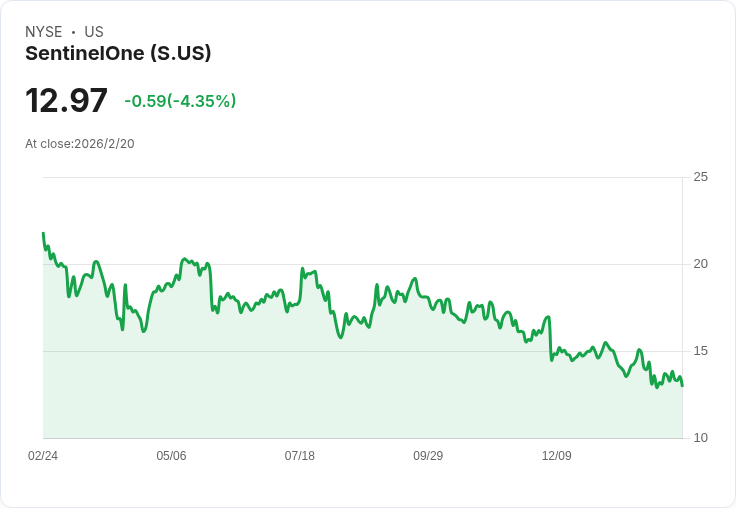Select the 12/09 date on the x-axis
736x508 pixels.
[x=556, y=456]
